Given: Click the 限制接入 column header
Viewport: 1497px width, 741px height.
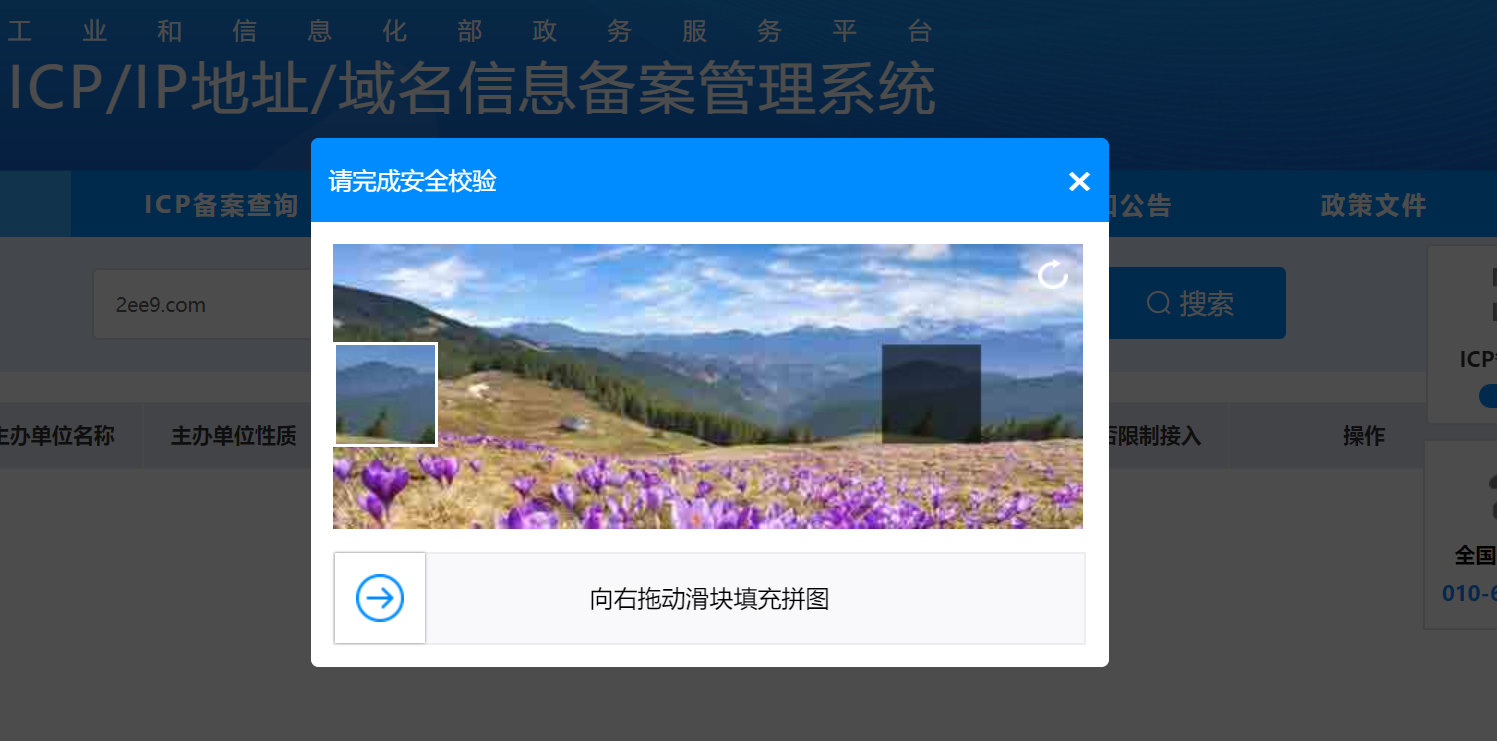Looking at the screenshot, I should 1155,436.
